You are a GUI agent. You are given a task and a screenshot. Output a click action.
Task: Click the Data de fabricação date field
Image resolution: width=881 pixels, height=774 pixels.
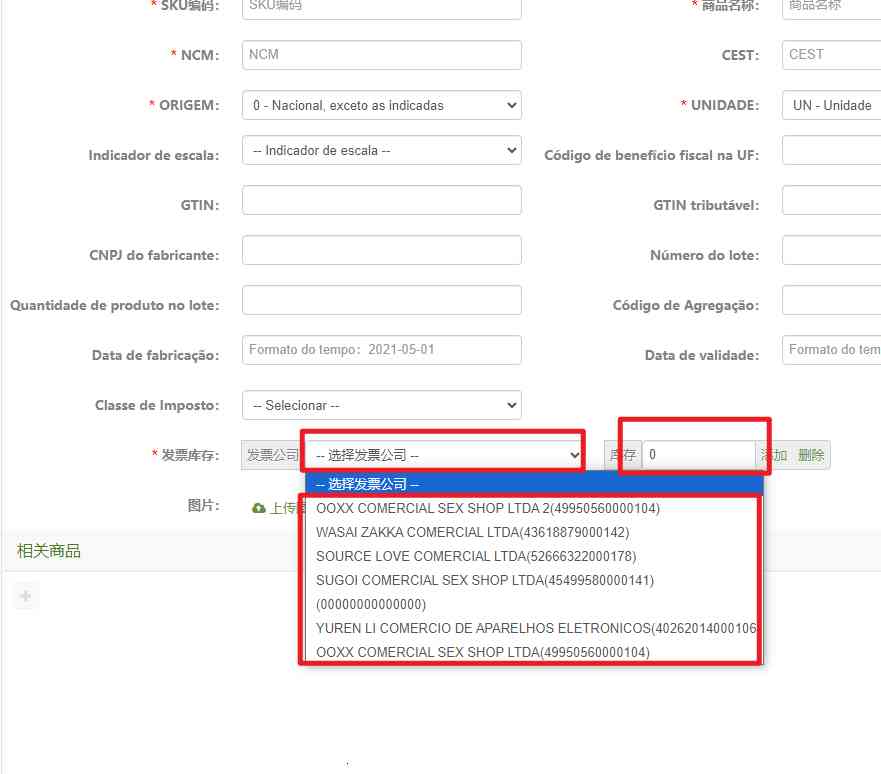tap(381, 350)
